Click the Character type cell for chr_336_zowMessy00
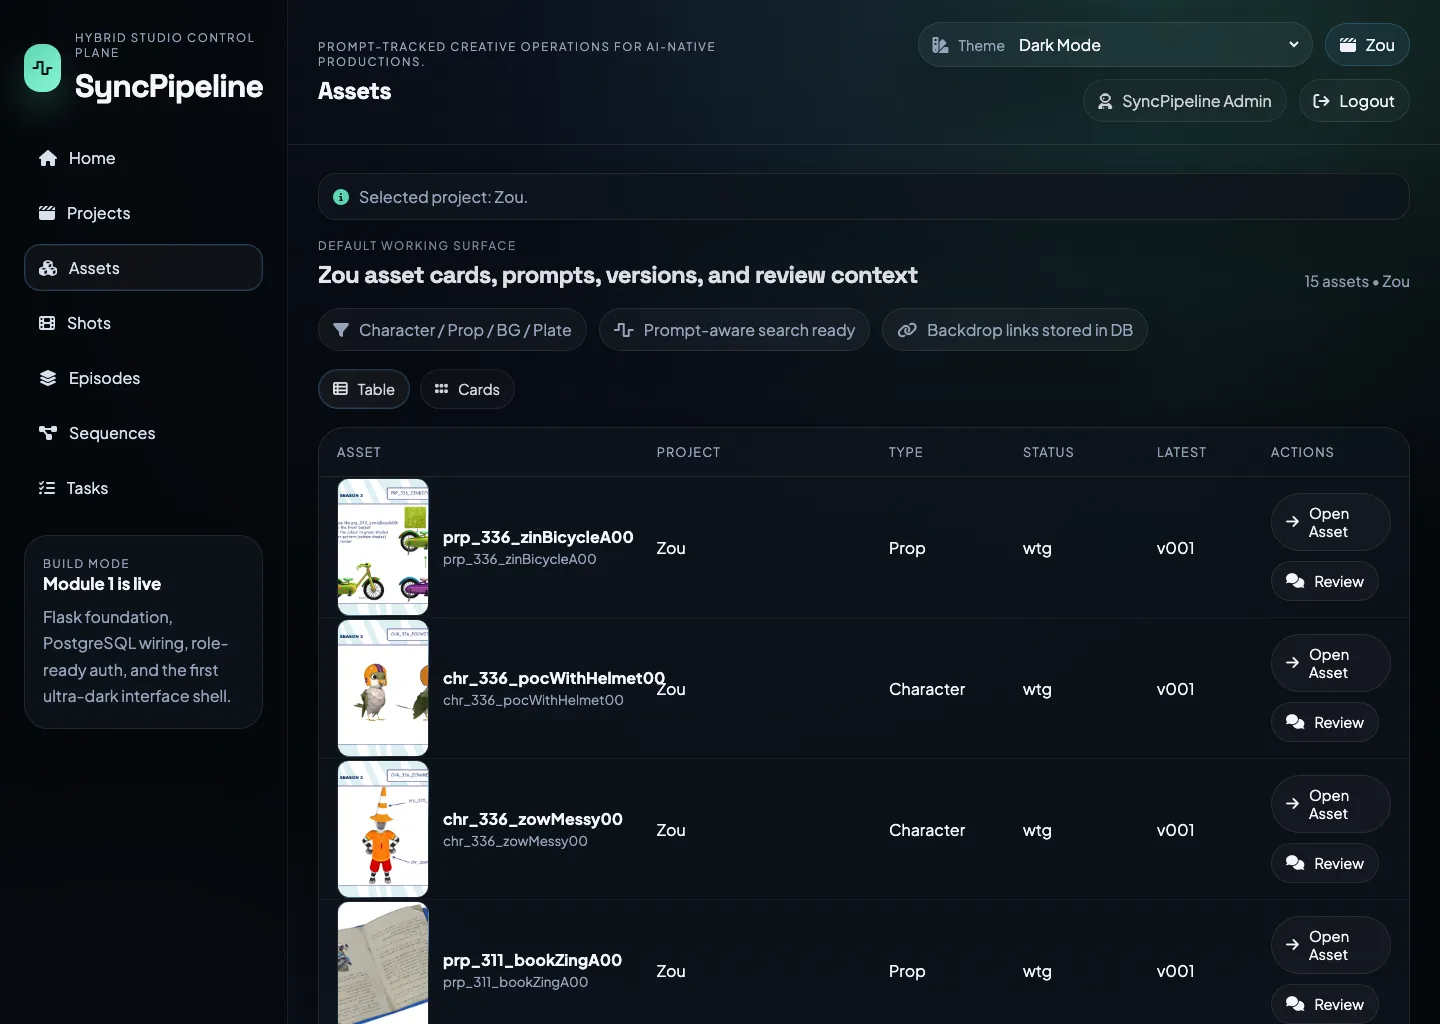This screenshot has width=1440, height=1024. 927,830
